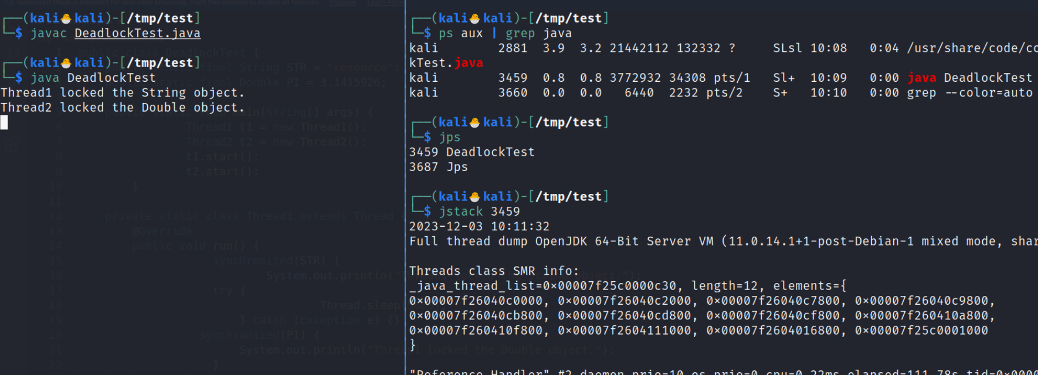Click PID 3660 in the ps output

[x=512, y=93]
